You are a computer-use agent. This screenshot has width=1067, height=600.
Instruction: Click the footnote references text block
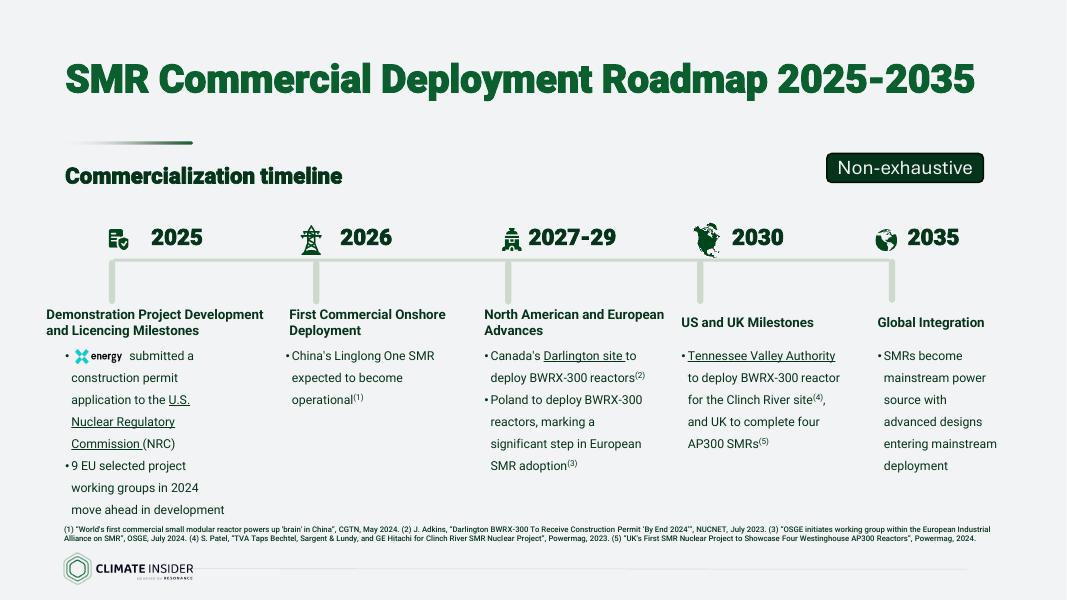click(x=527, y=533)
